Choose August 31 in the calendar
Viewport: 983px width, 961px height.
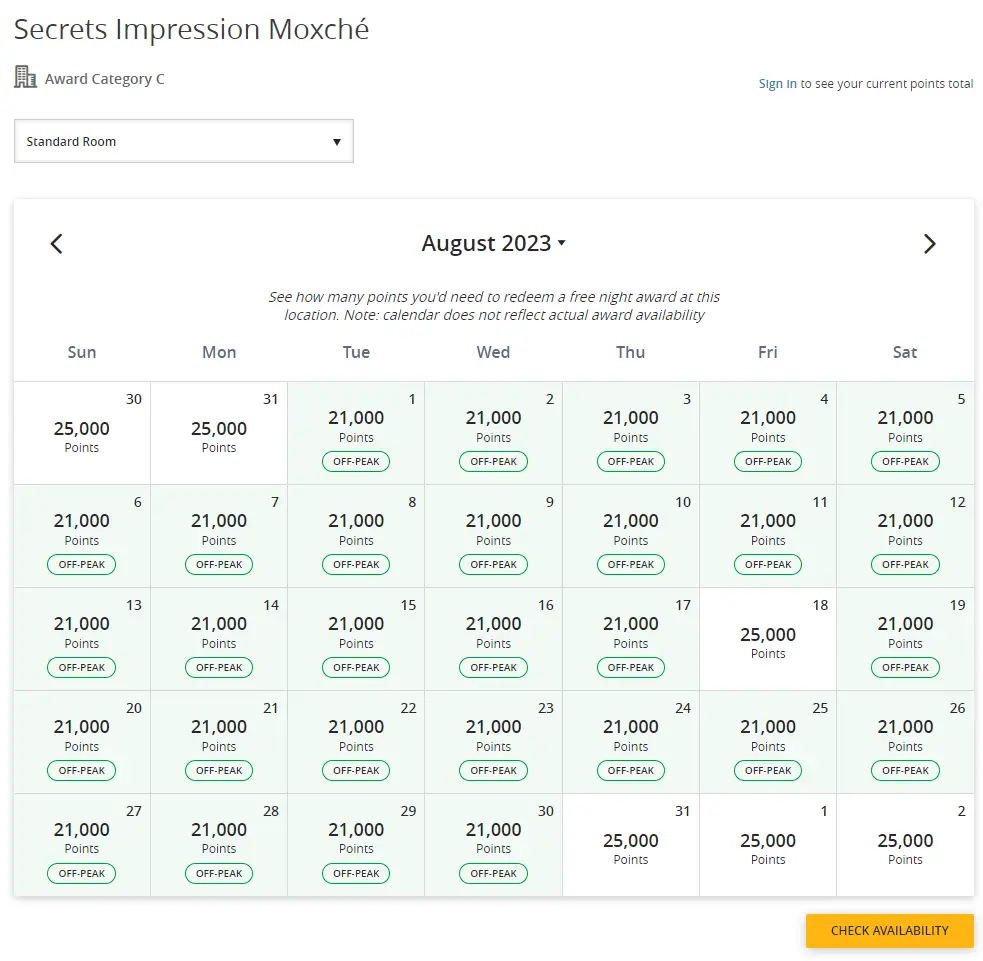[631, 845]
